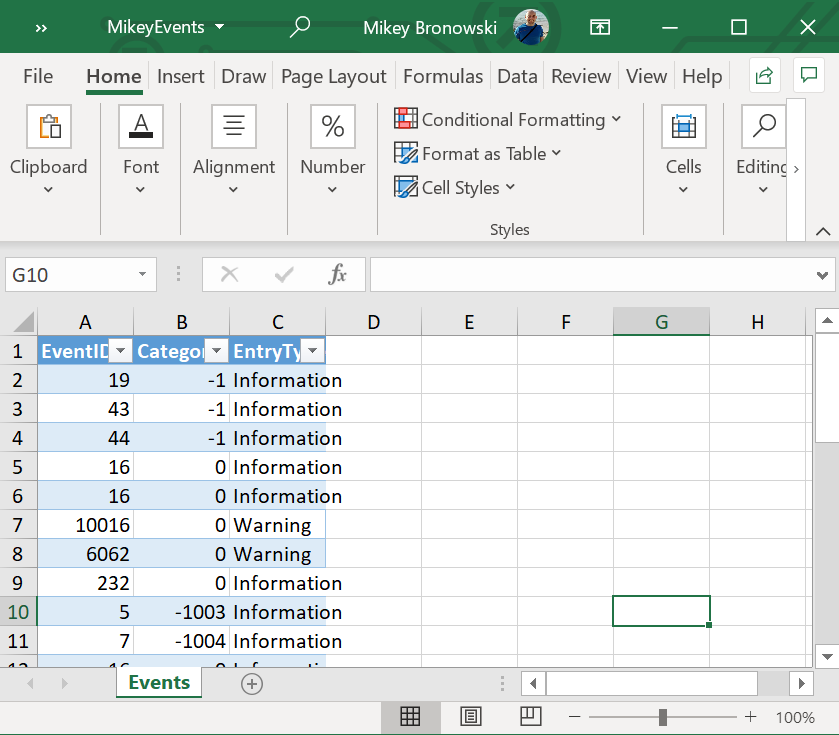Open the Comments speech bubble icon
839x735 pixels.
coord(808,76)
